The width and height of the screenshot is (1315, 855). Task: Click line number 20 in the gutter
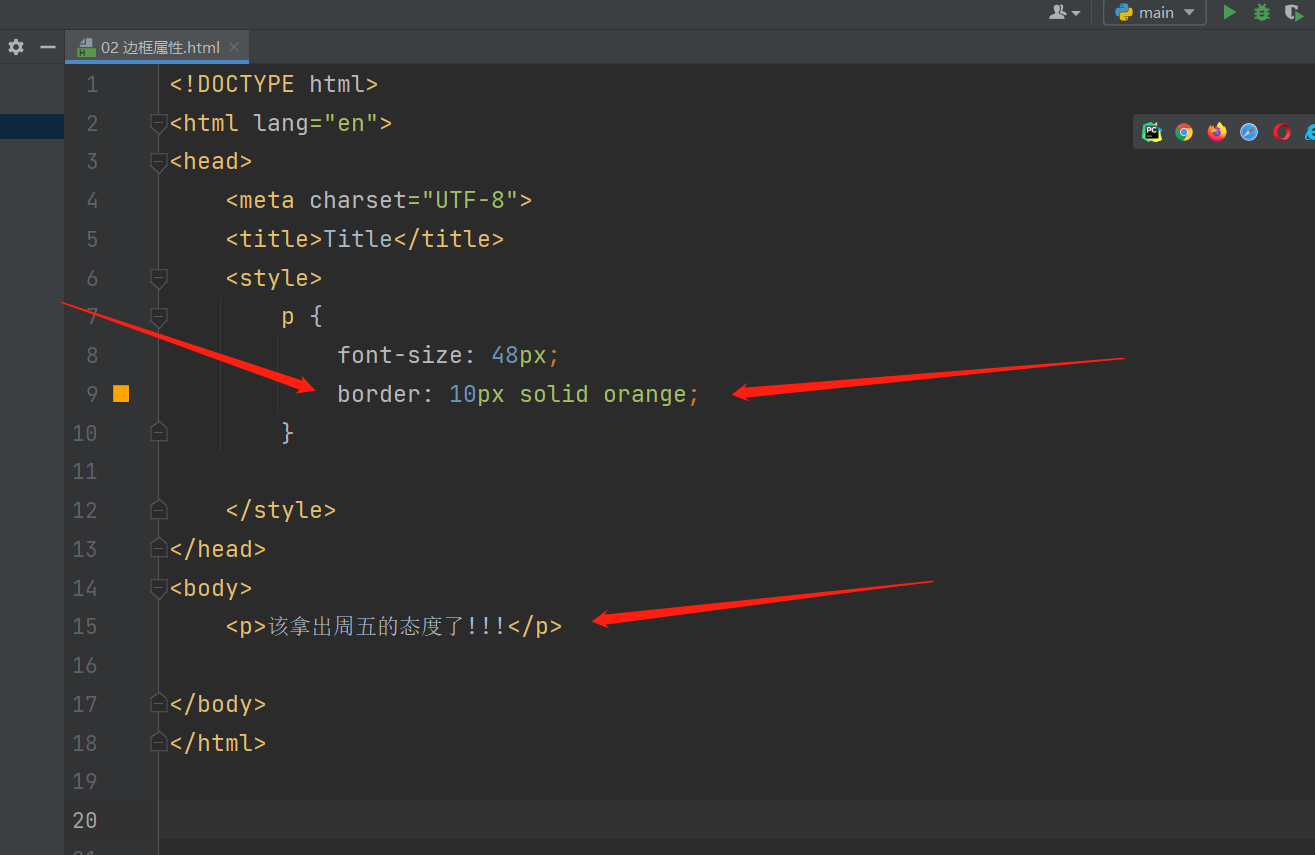[86, 820]
